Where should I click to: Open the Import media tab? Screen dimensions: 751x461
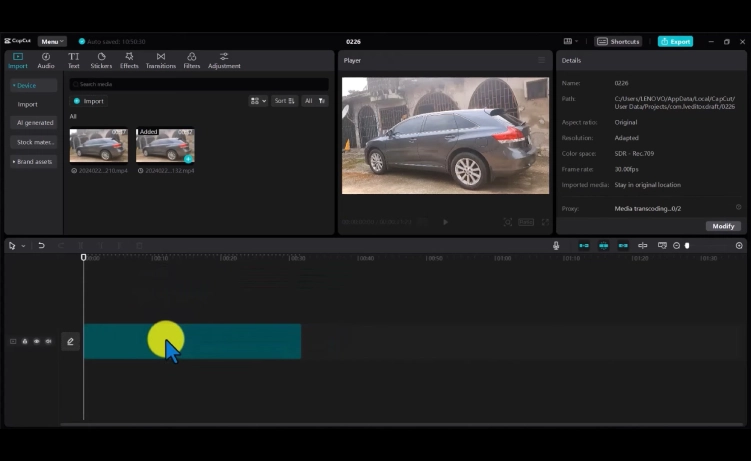(x=18, y=61)
